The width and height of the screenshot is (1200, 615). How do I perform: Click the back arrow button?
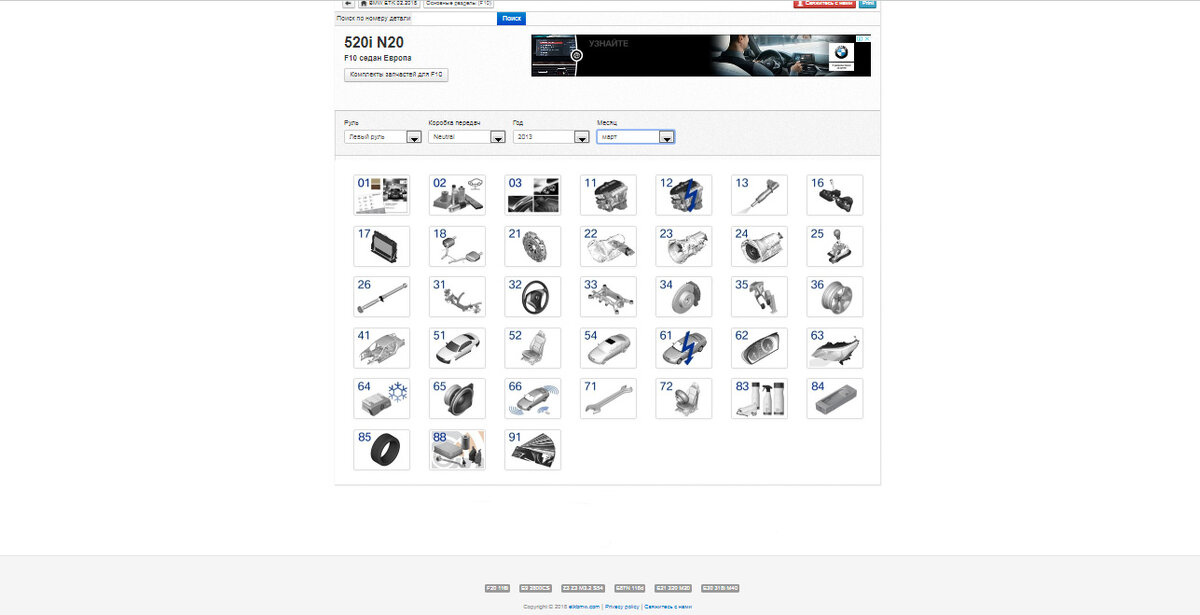[x=348, y=4]
